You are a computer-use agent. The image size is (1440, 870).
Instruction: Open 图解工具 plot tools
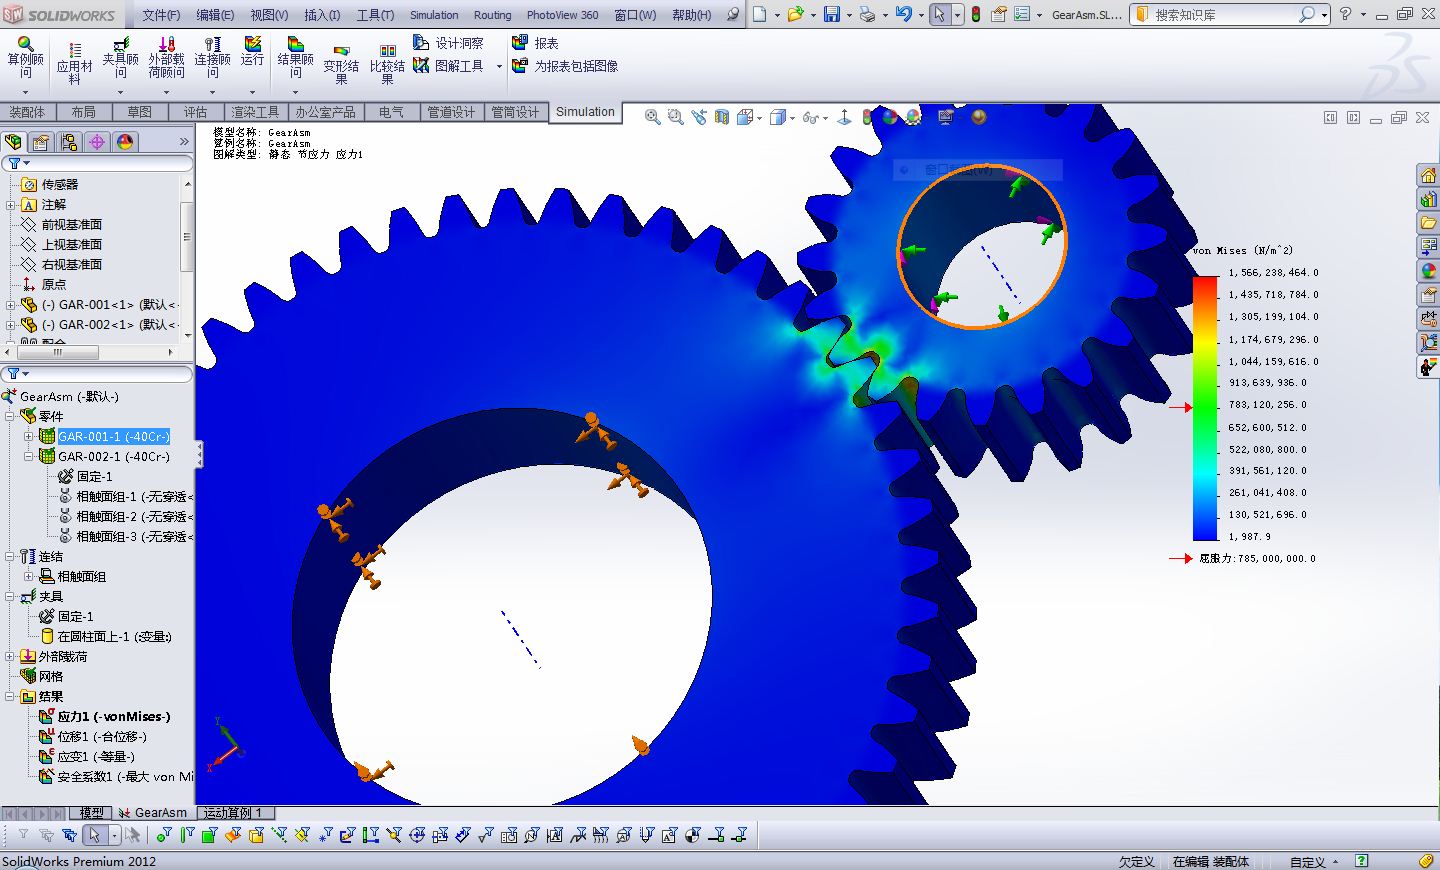click(x=448, y=65)
